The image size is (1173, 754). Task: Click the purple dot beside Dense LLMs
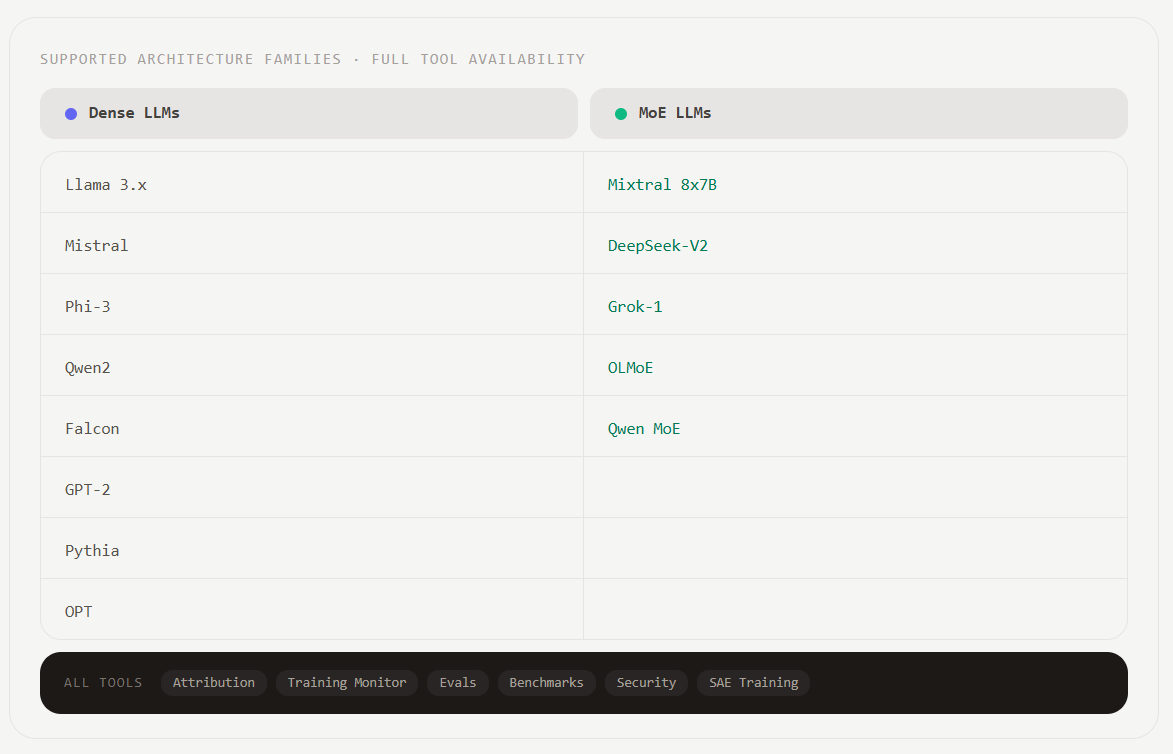71,114
